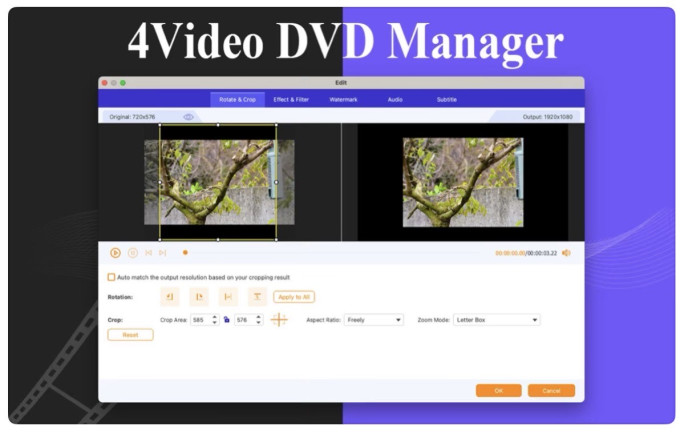Click the total duration 00:00:03.22 text
Viewport: 680px width, 434px height.
542,253
